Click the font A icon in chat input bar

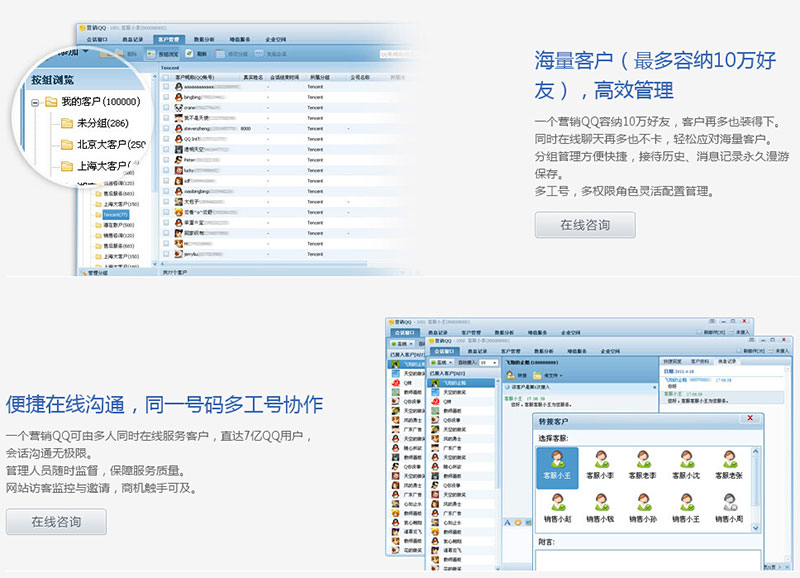[x=508, y=522]
